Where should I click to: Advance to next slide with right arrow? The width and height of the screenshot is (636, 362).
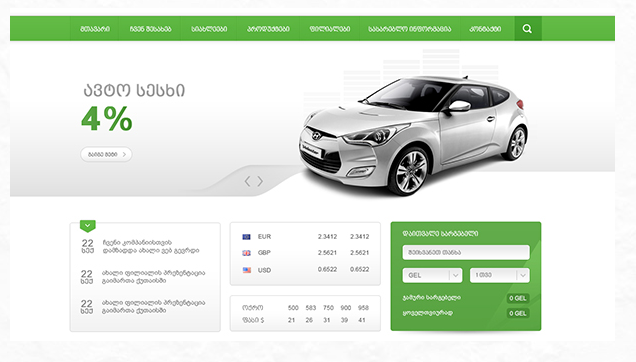pos(260,181)
